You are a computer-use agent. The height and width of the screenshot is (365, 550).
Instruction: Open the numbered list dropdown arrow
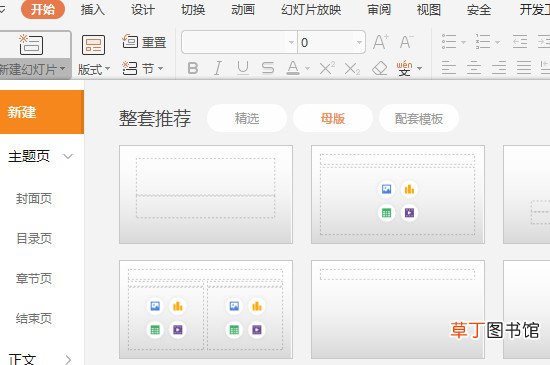point(497,42)
